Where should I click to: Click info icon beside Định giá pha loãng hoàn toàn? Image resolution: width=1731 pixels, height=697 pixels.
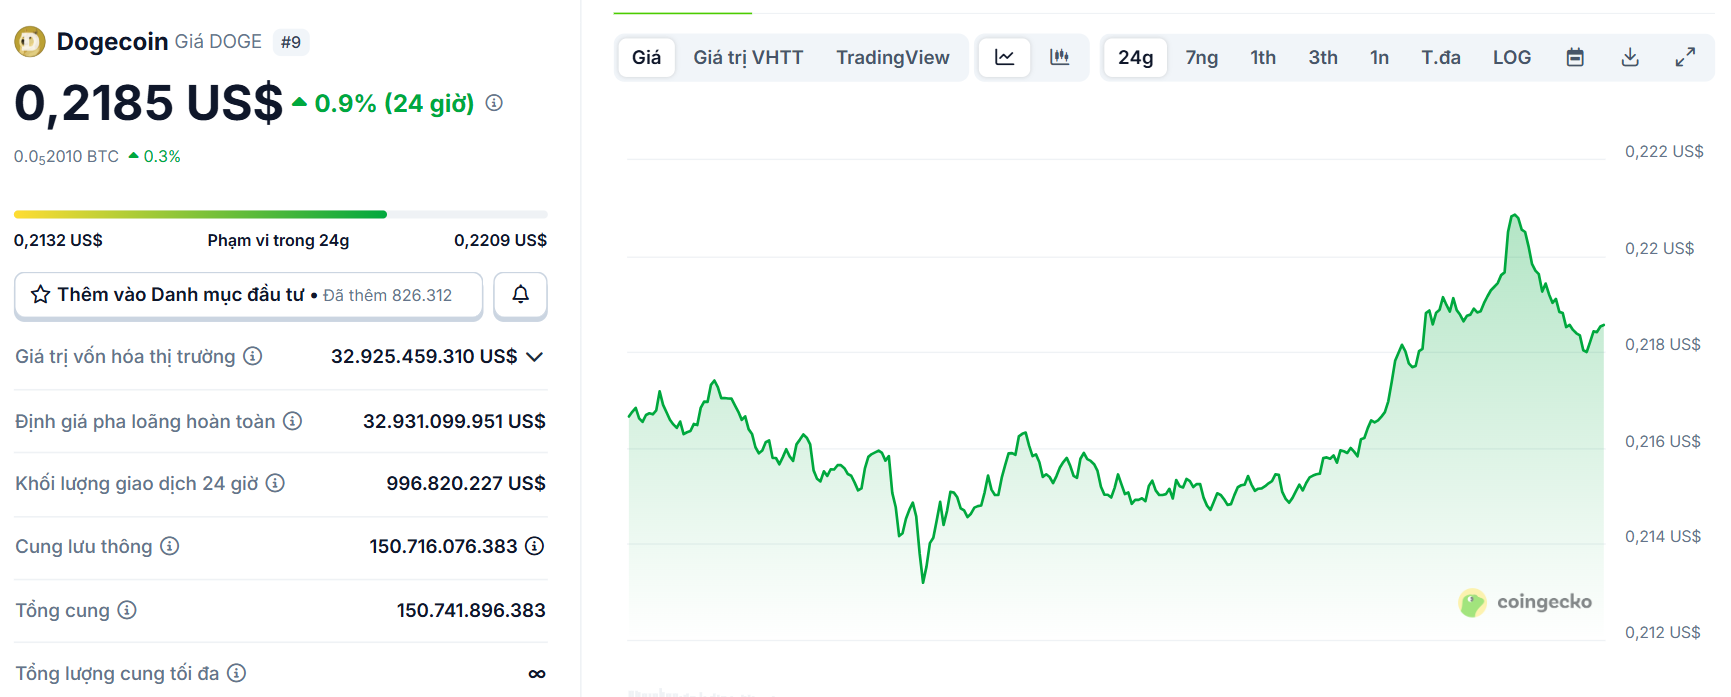[292, 421]
